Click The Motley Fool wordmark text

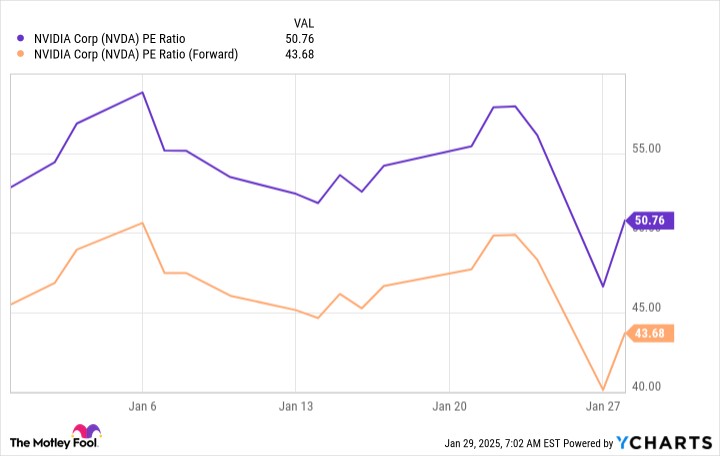click(54, 443)
